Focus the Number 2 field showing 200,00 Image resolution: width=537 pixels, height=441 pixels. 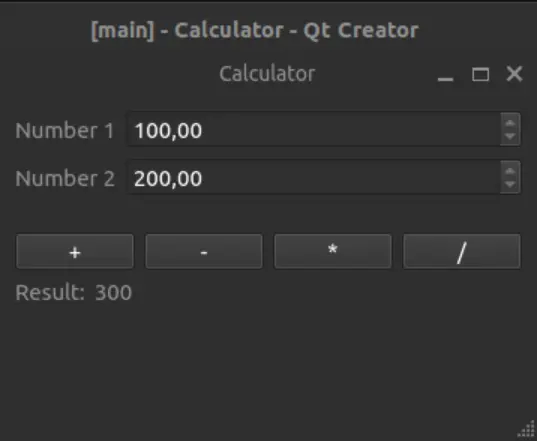[314, 177]
